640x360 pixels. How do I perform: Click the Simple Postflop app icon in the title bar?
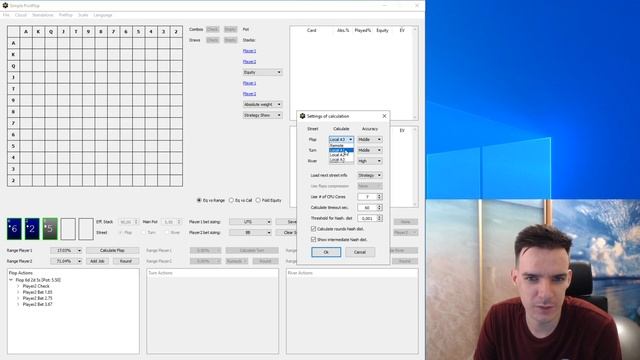(5, 5)
